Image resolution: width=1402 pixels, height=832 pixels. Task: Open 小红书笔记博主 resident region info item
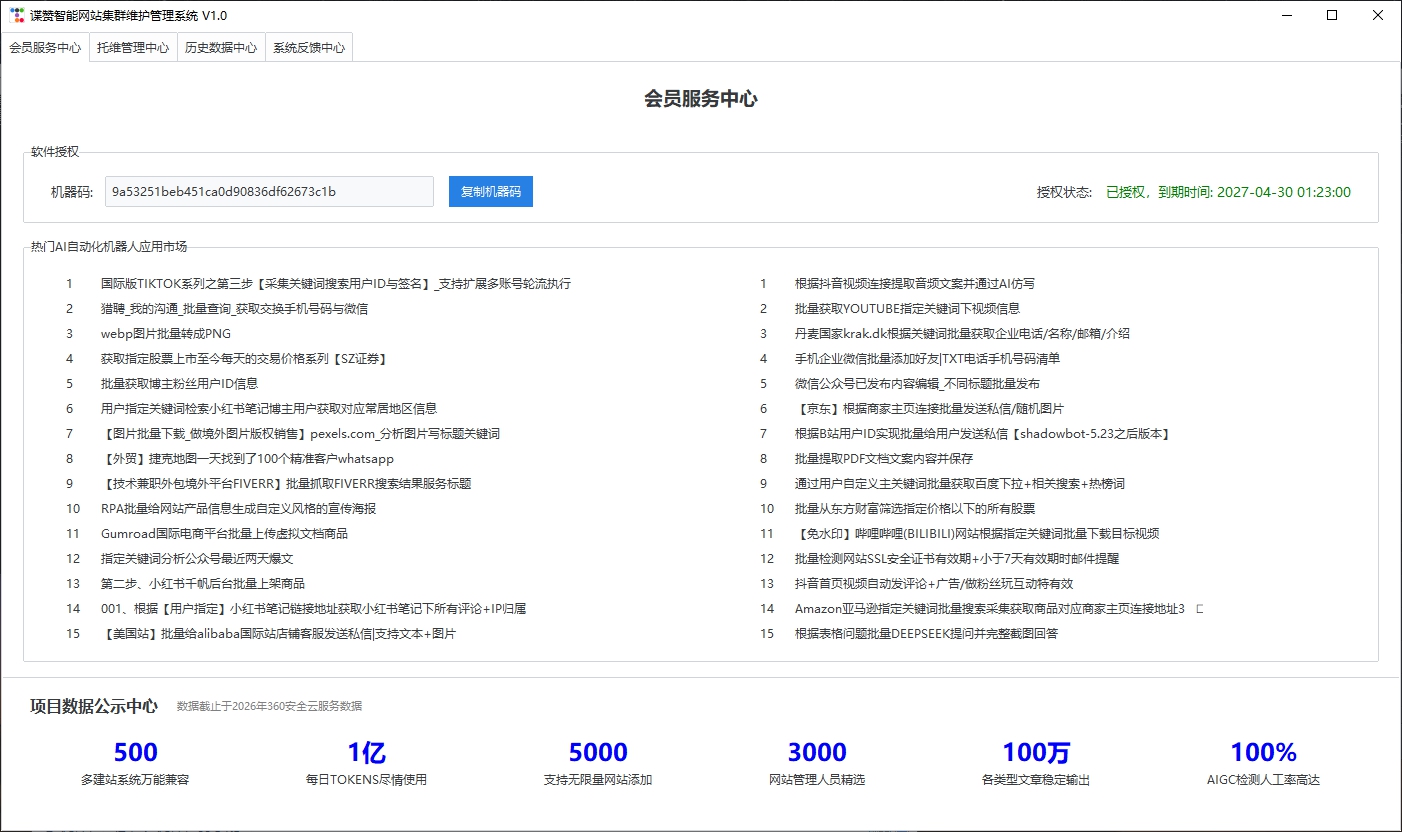(269, 409)
